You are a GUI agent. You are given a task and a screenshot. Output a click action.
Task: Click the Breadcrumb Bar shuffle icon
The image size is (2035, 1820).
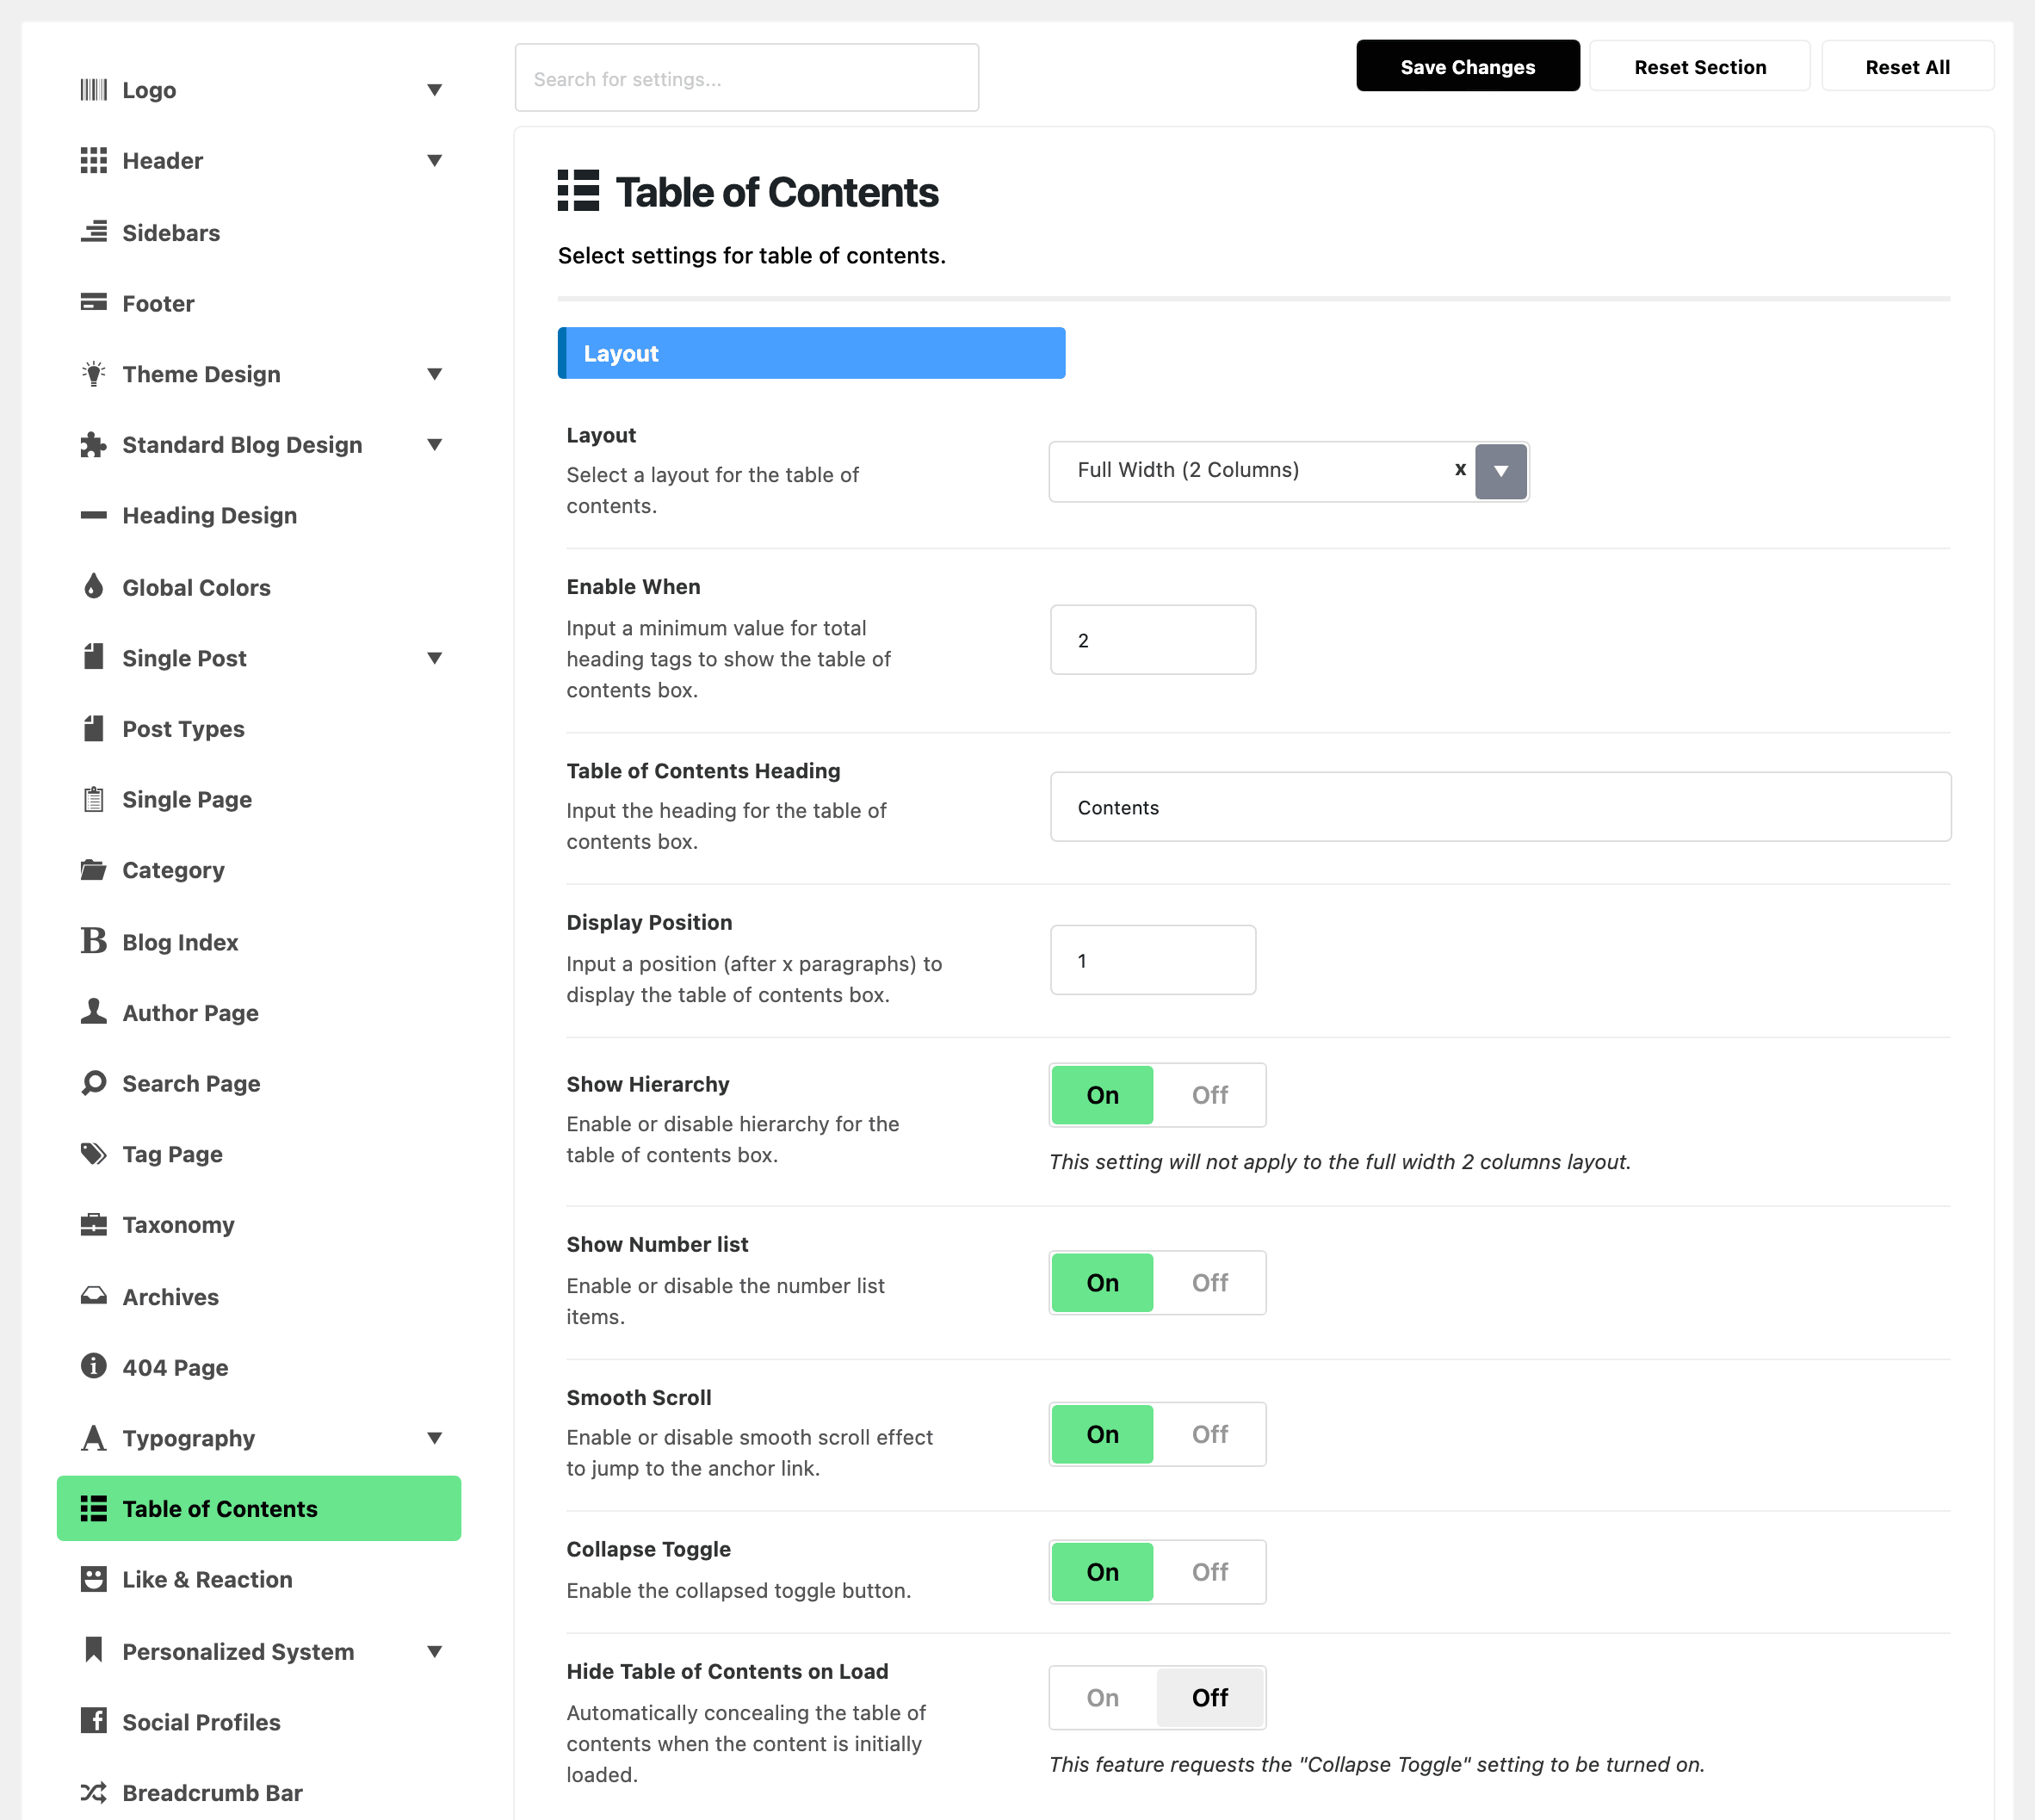pyautogui.click(x=93, y=1792)
